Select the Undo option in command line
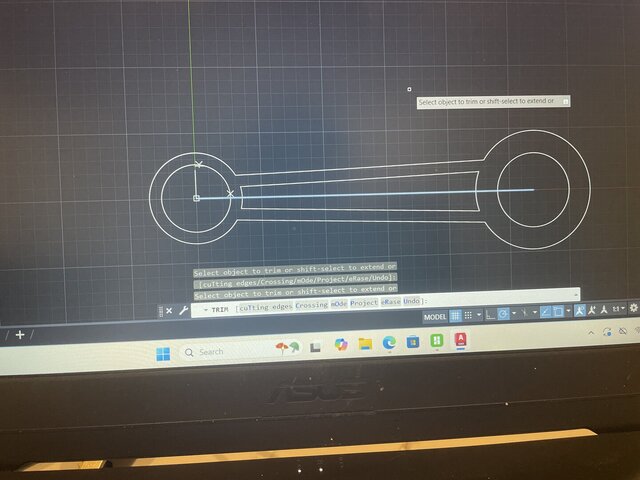The height and width of the screenshot is (480, 640). 412,301
